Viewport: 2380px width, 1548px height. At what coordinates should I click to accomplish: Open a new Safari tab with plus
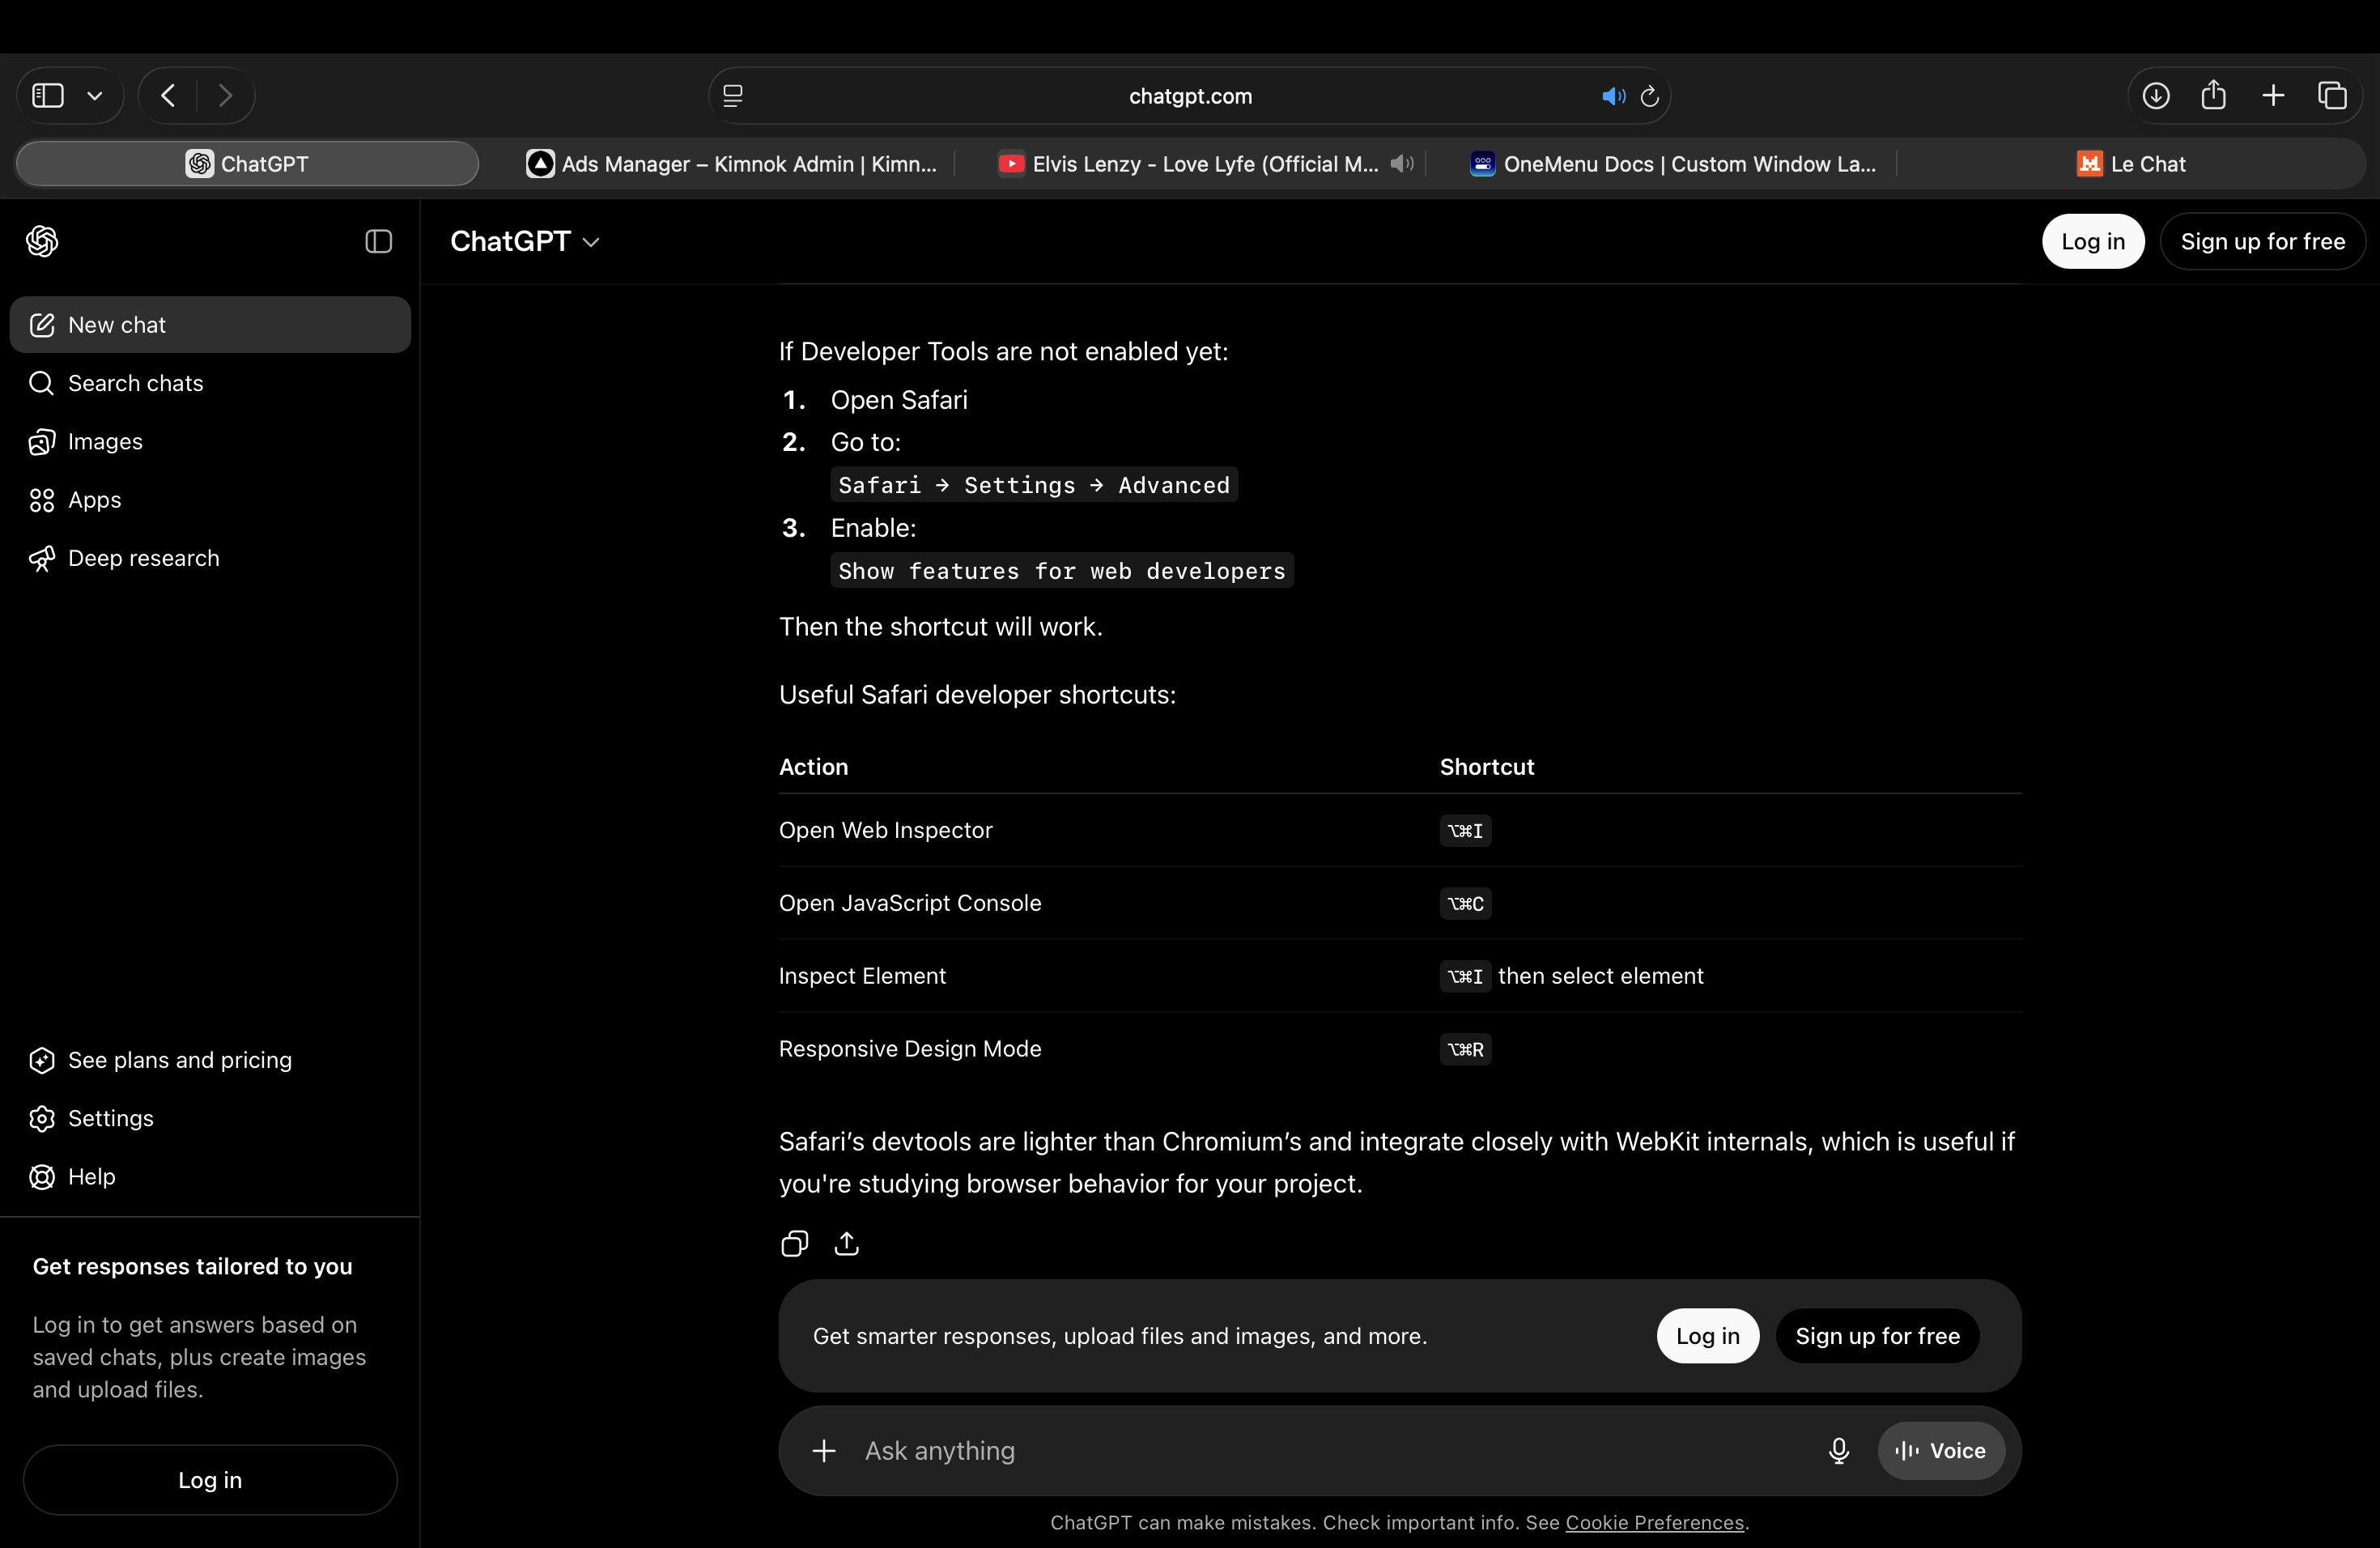coord(2273,96)
